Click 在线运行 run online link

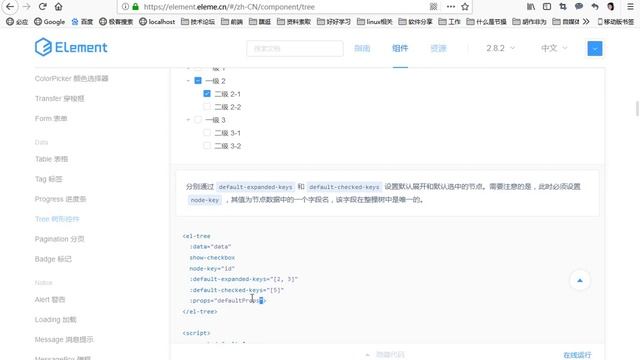tap(577, 355)
